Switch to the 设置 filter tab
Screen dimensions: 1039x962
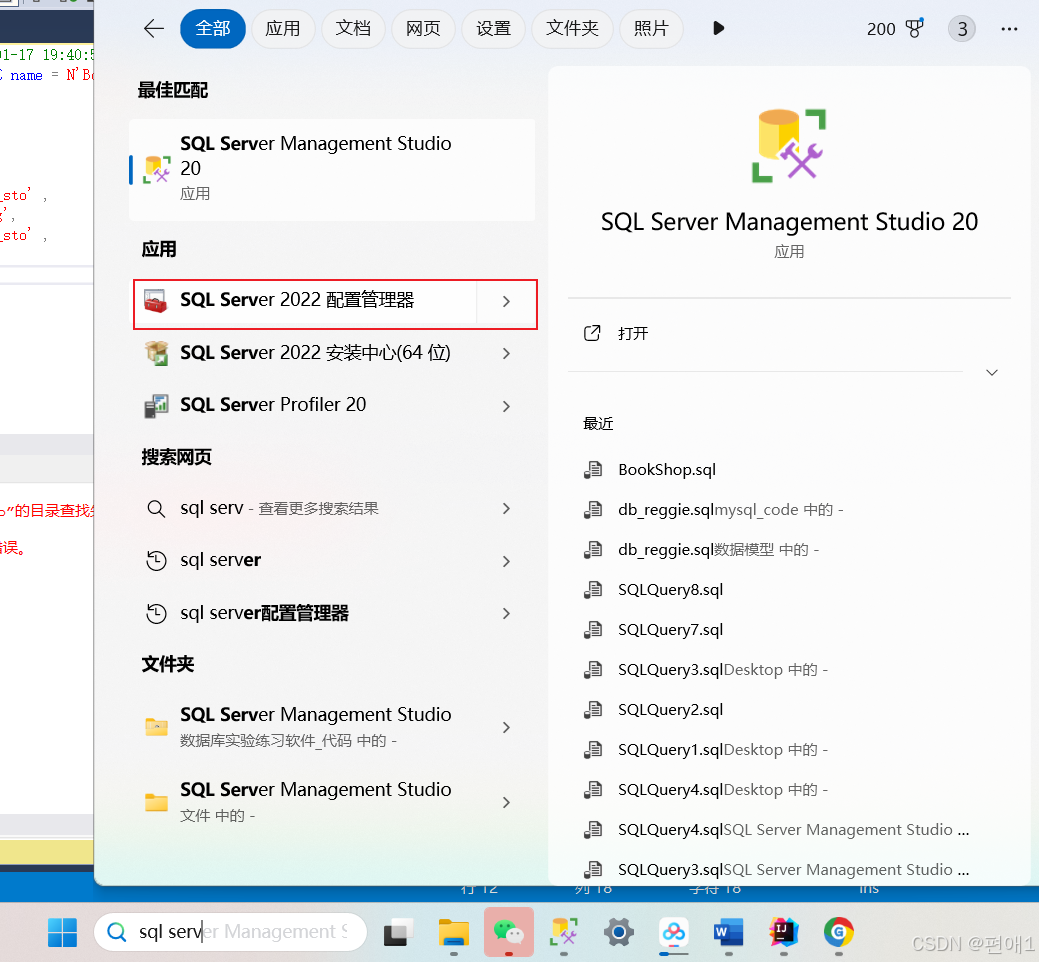click(494, 28)
